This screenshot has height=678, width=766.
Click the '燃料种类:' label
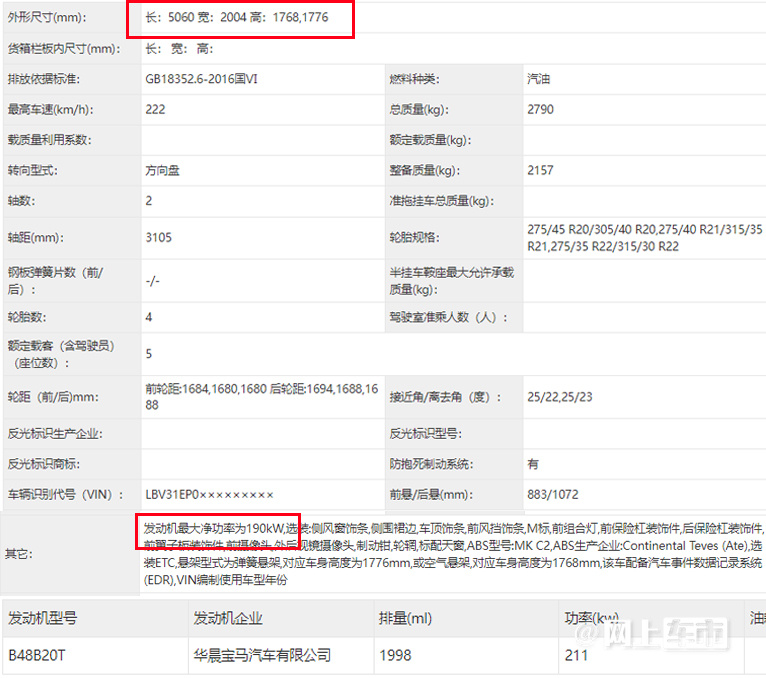coord(414,79)
